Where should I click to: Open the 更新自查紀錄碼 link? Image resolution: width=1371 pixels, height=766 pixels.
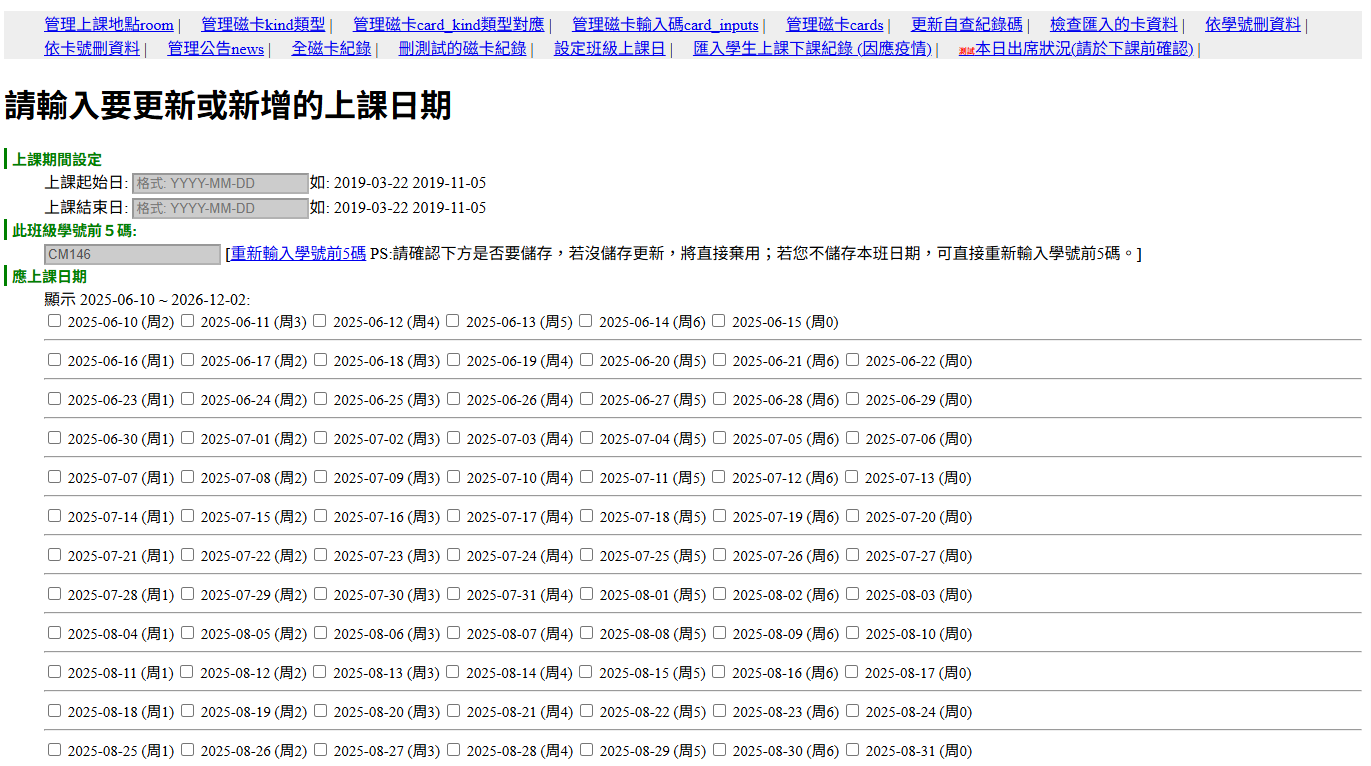[x=967, y=24]
